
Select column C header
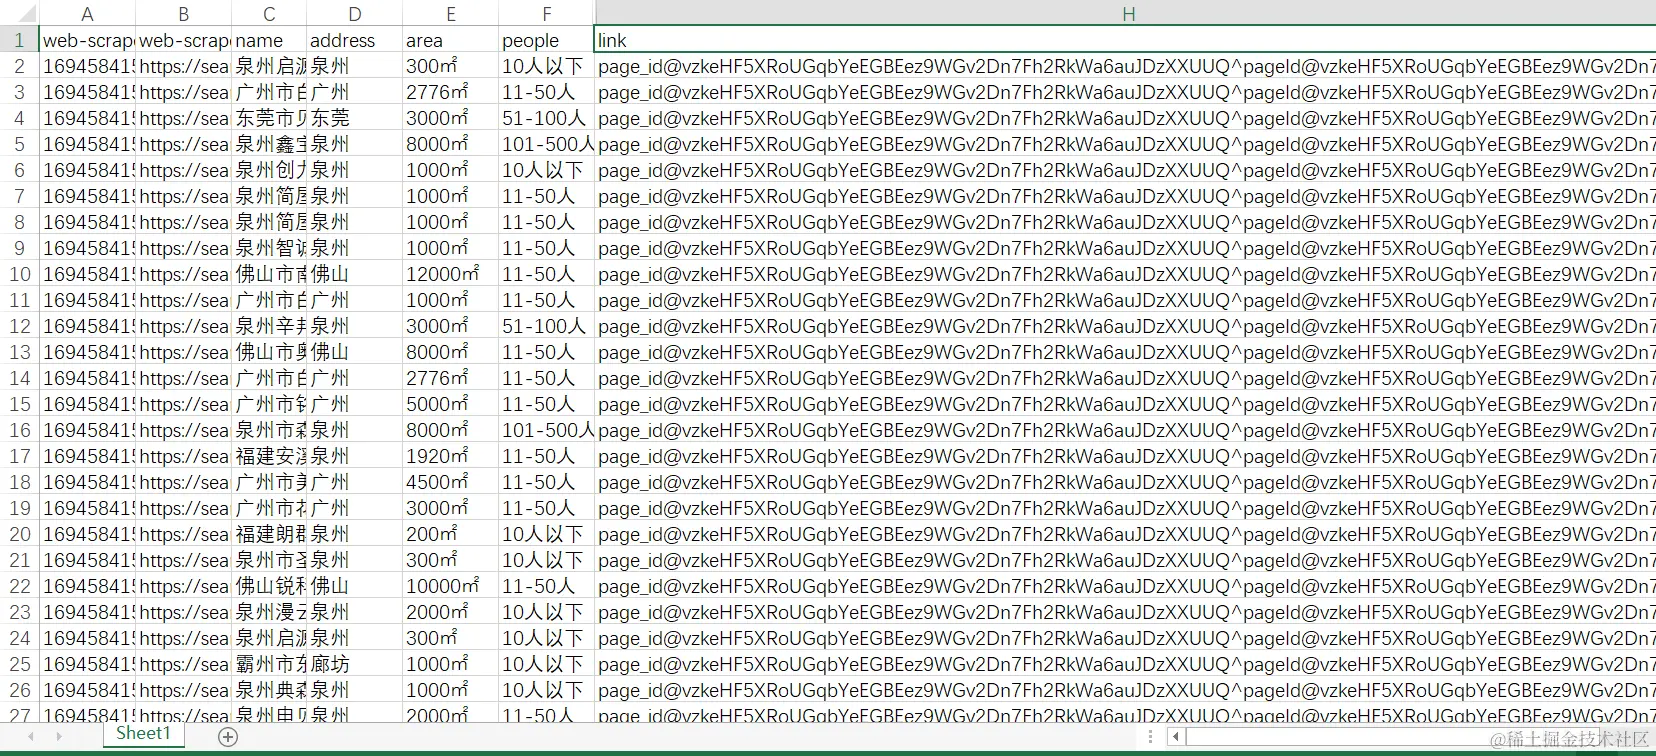(269, 14)
